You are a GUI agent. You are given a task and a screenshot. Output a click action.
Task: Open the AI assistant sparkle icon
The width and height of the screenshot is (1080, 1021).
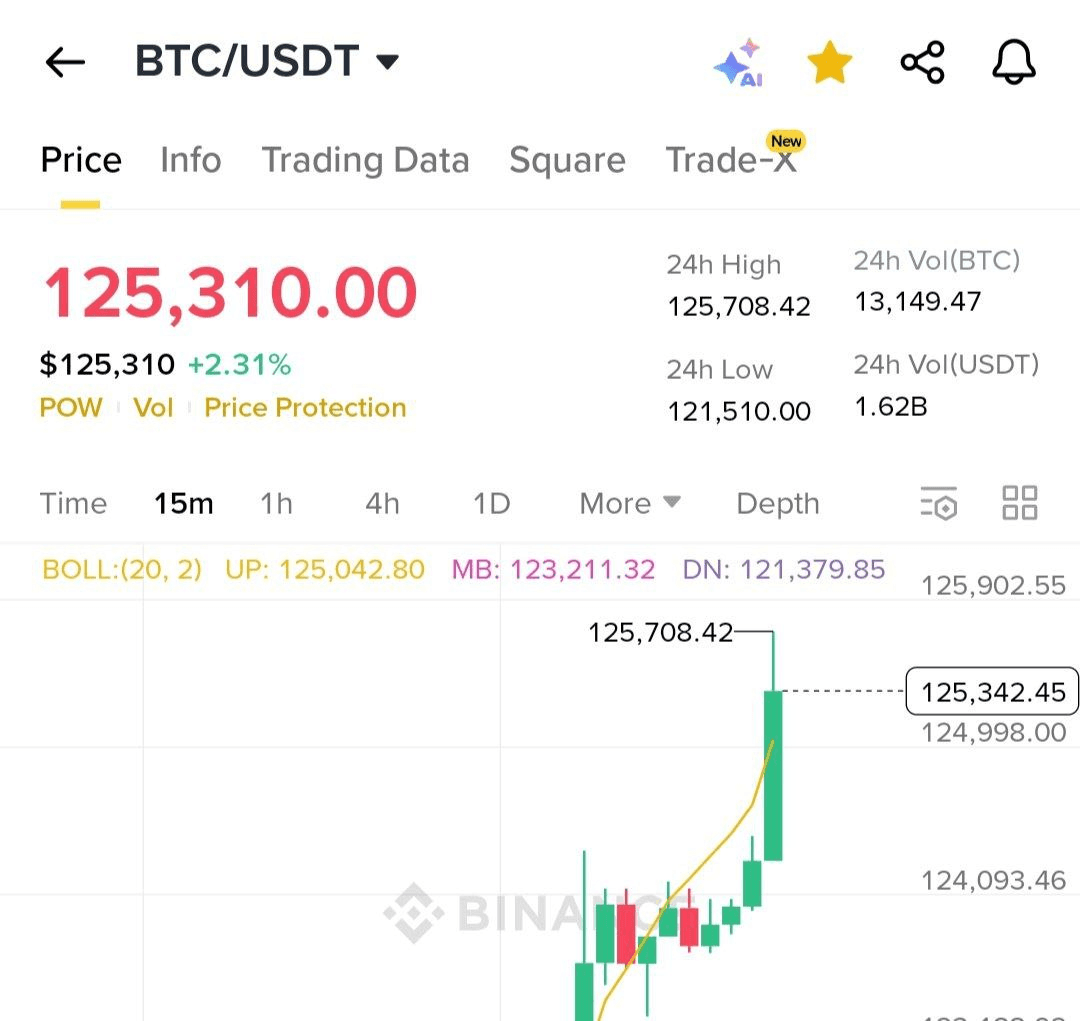pos(739,63)
